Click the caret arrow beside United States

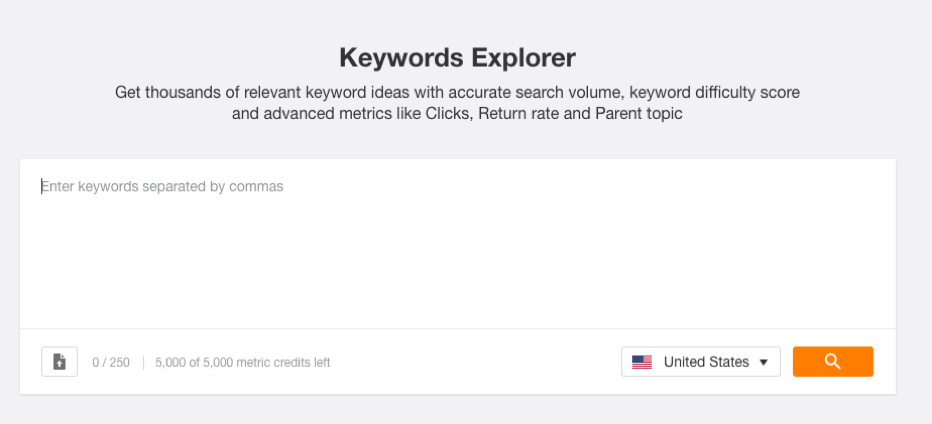tap(764, 362)
